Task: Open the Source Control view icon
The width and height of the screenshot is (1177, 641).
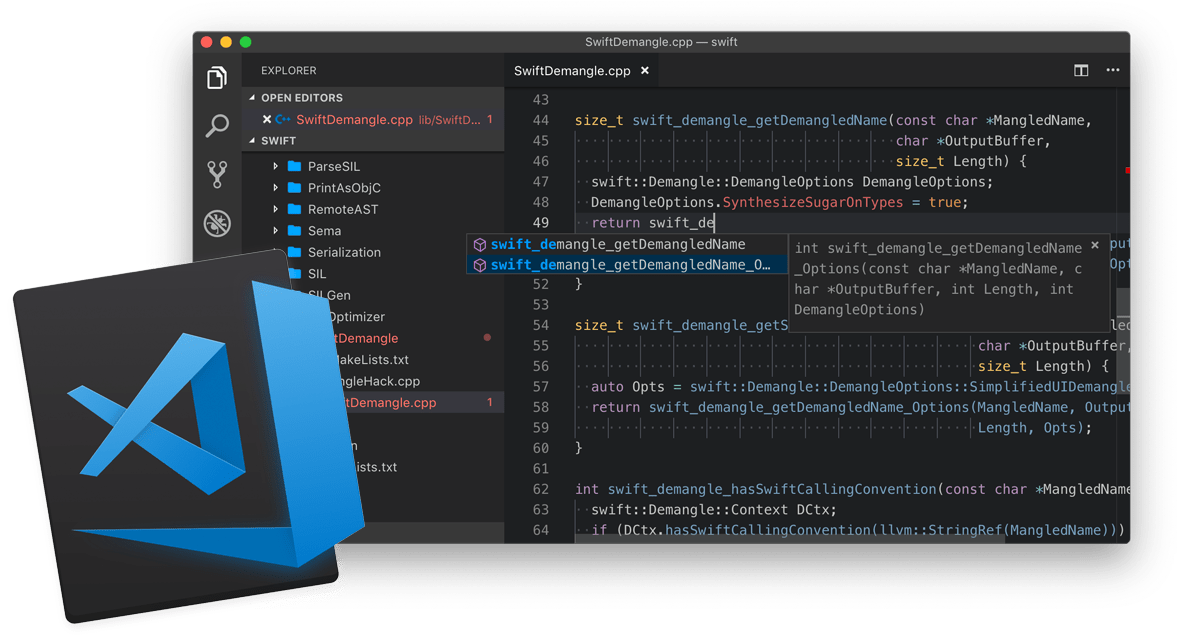Action: pos(217,174)
